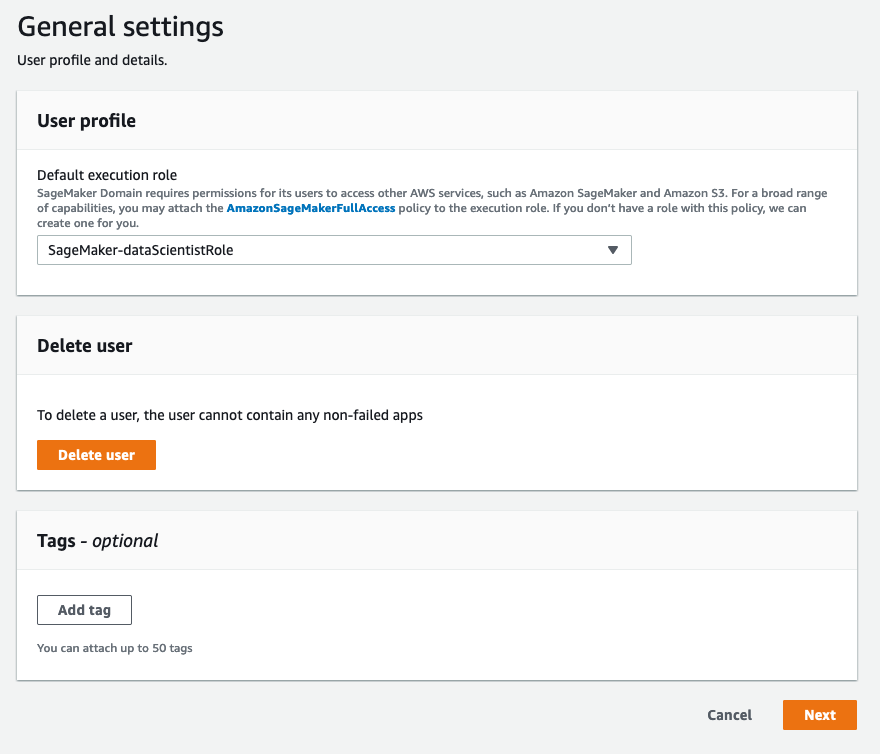Click the 'You can attach up to 50 tags' note
The height and width of the screenshot is (754, 880).
click(x=114, y=648)
